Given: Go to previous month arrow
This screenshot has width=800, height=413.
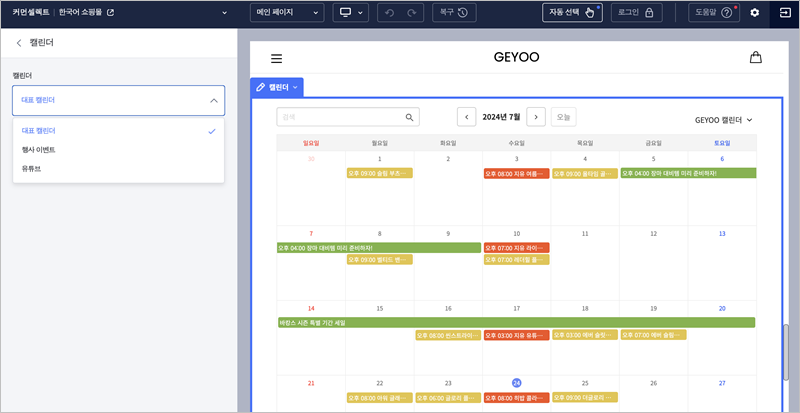Looking at the screenshot, I should [466, 117].
